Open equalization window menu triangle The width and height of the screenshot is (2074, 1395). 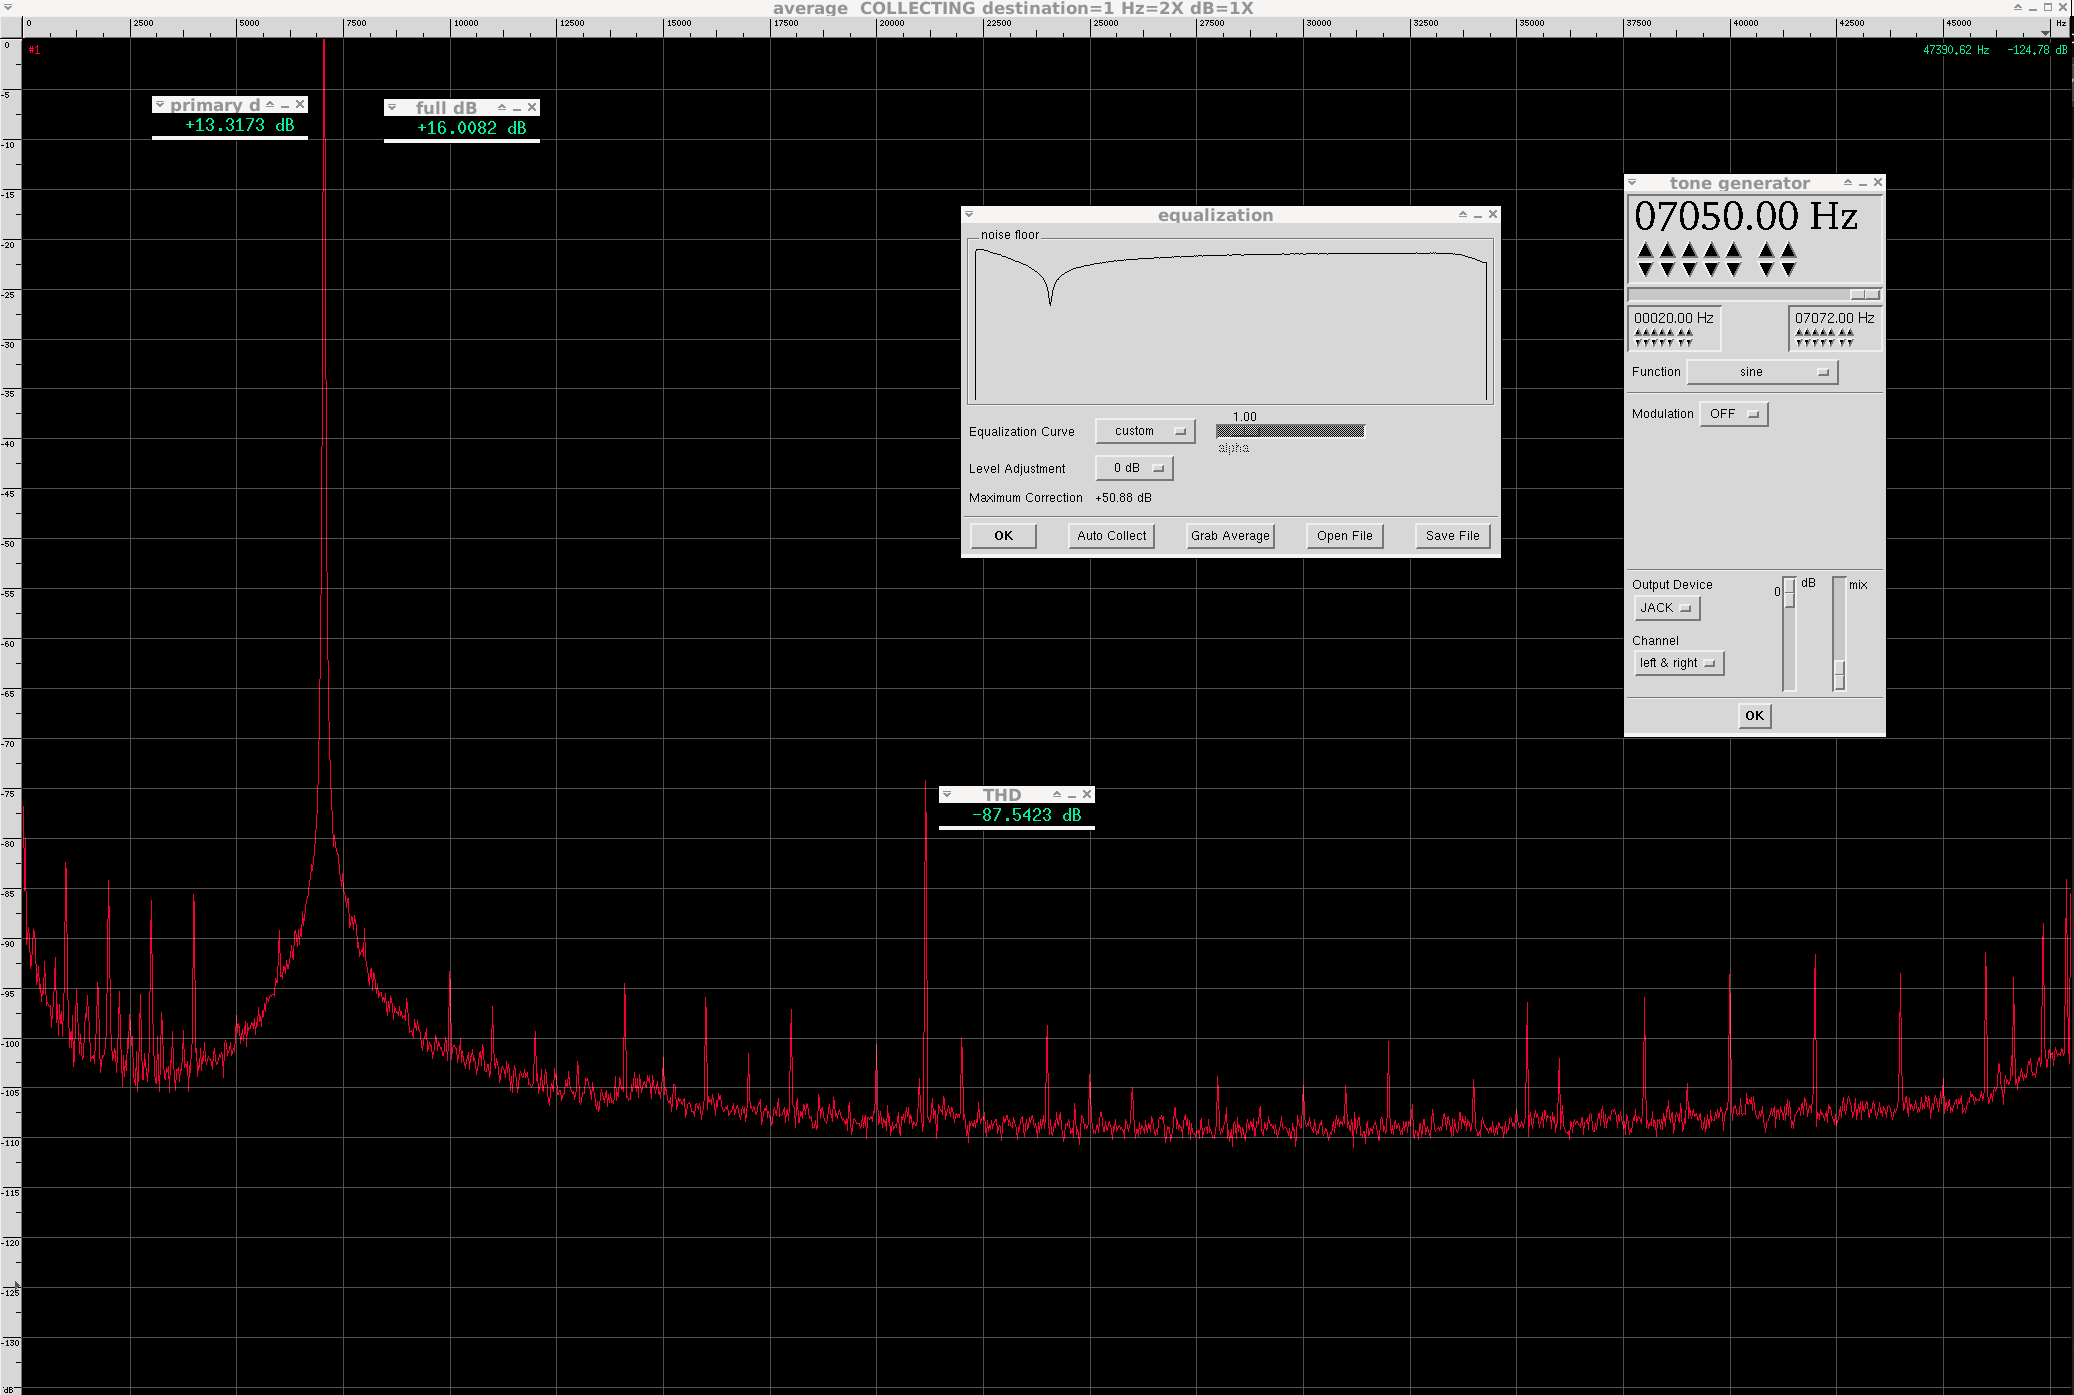(x=969, y=215)
